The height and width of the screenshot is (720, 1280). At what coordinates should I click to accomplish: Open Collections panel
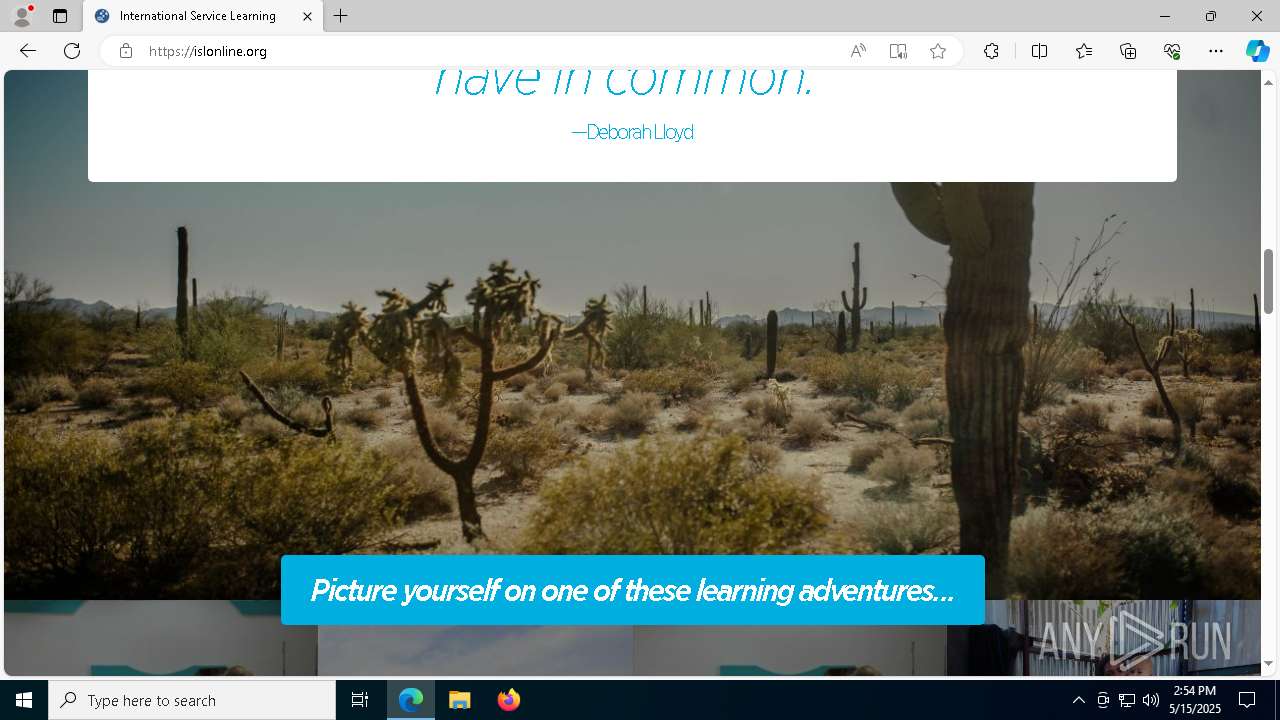(1128, 51)
